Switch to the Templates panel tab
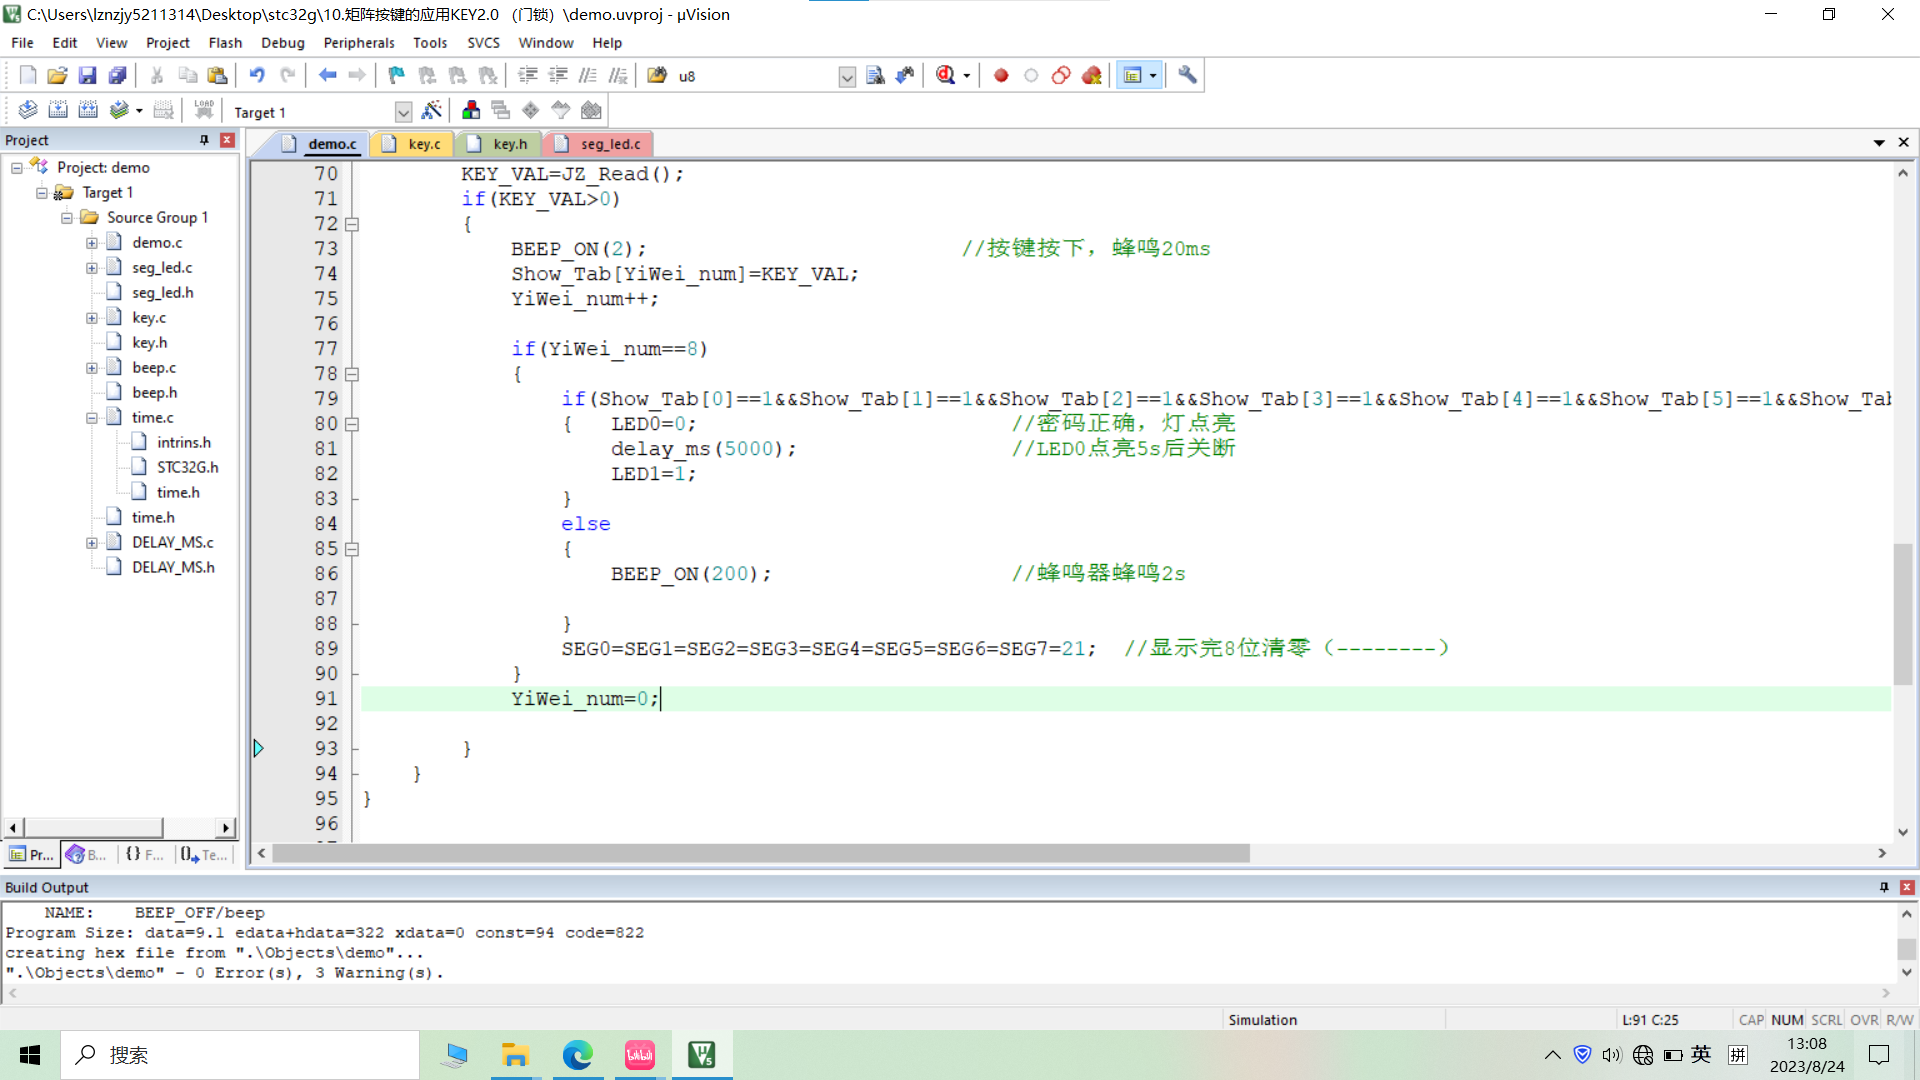This screenshot has width=1920, height=1080. pyautogui.click(x=204, y=855)
